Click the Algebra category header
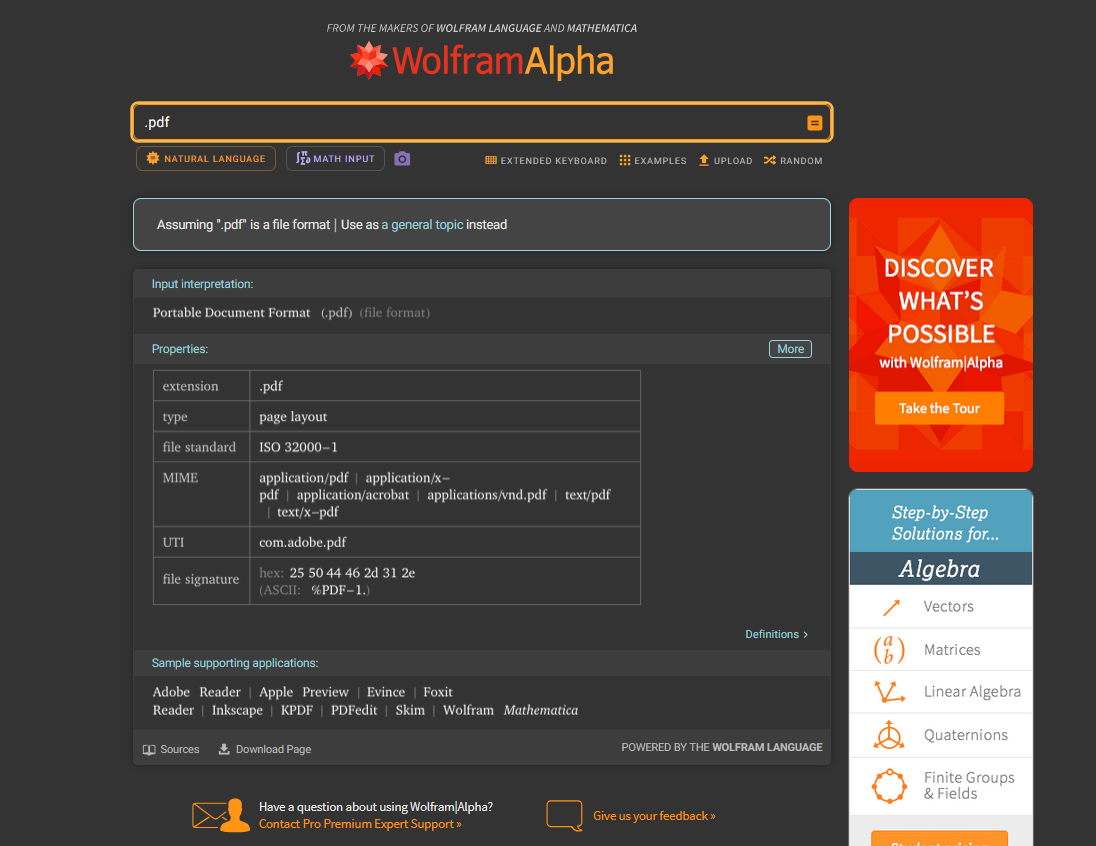The height and width of the screenshot is (846, 1096). [x=940, y=568]
